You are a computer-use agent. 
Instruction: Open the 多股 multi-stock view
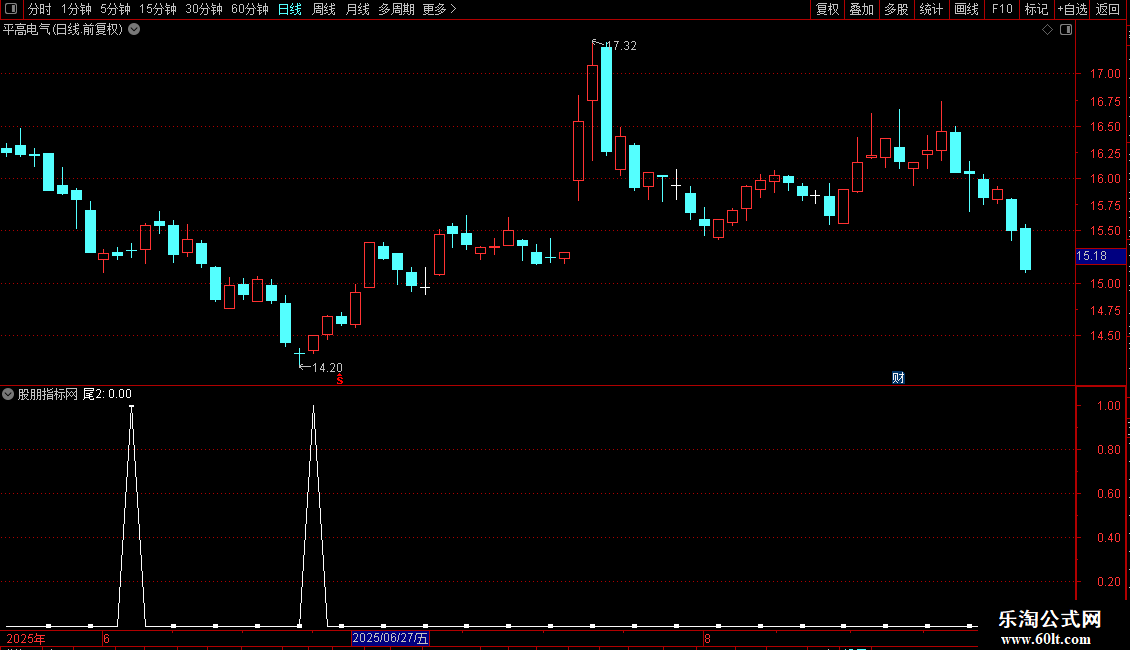[x=896, y=9]
